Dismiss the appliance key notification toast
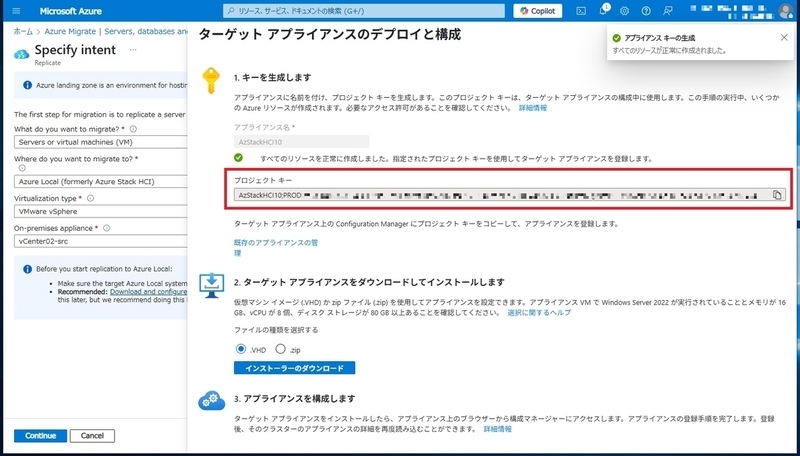 coord(784,37)
